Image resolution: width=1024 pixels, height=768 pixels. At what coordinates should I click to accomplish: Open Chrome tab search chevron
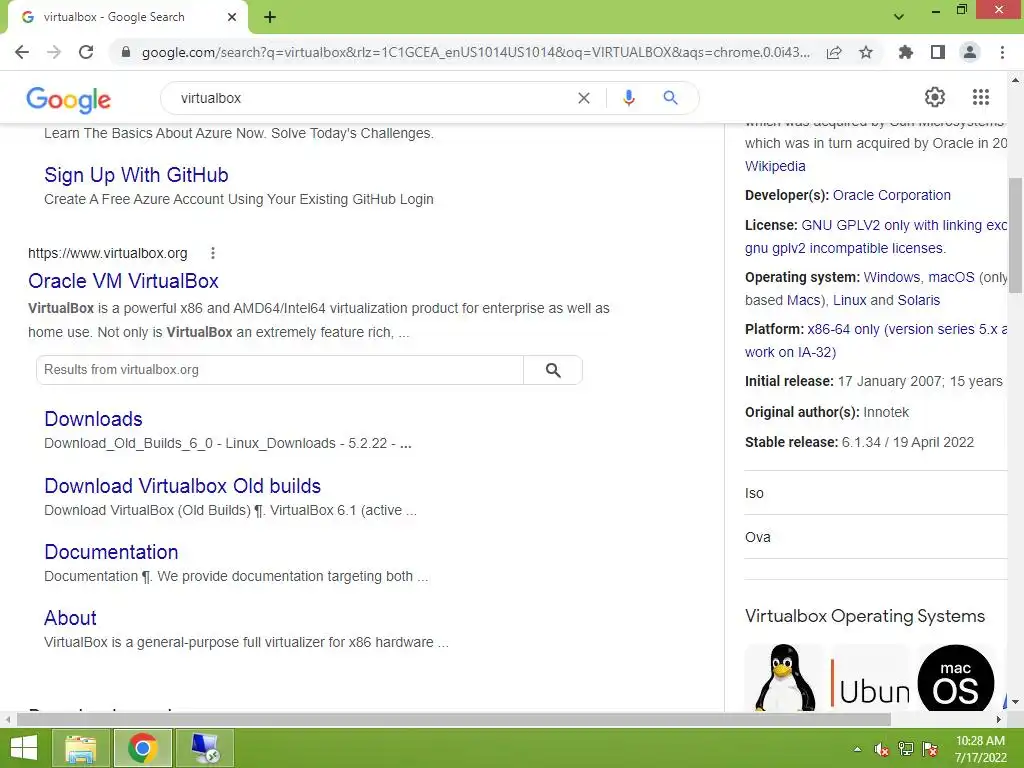pos(899,17)
